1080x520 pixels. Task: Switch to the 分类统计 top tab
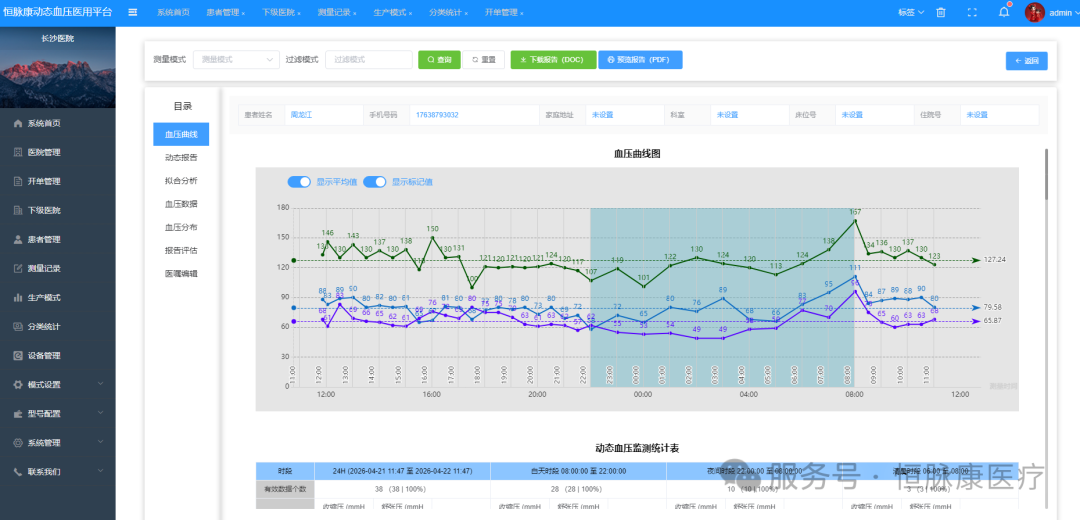point(445,13)
